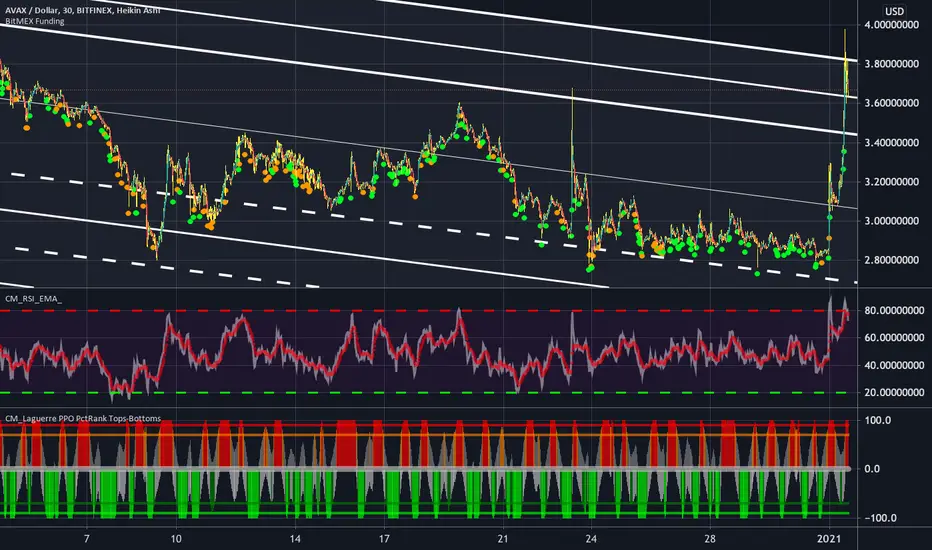Click the RSI 20.00000000 scale label
This screenshot has height=550, width=932.
894,392
